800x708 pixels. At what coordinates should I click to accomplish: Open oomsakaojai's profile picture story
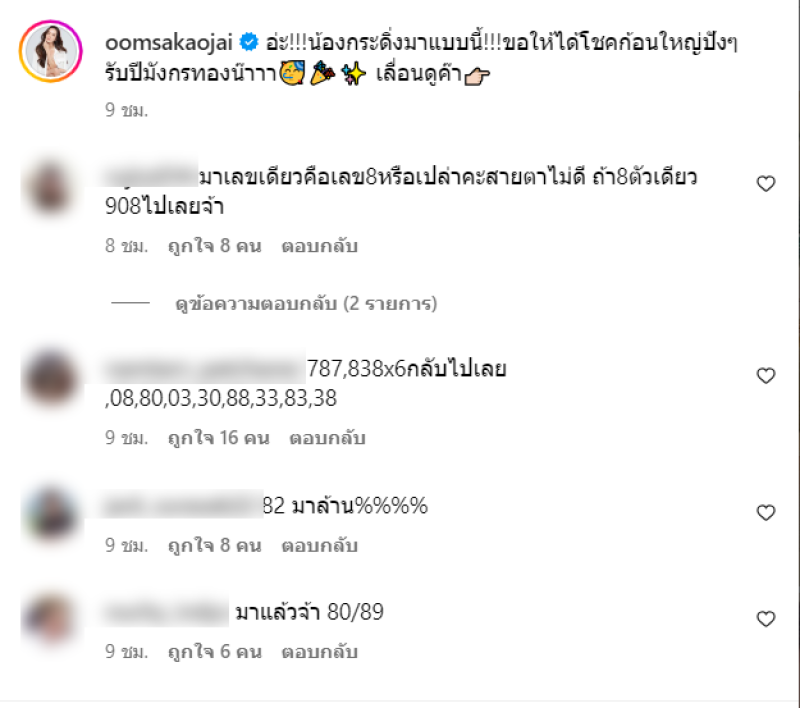click(51, 51)
